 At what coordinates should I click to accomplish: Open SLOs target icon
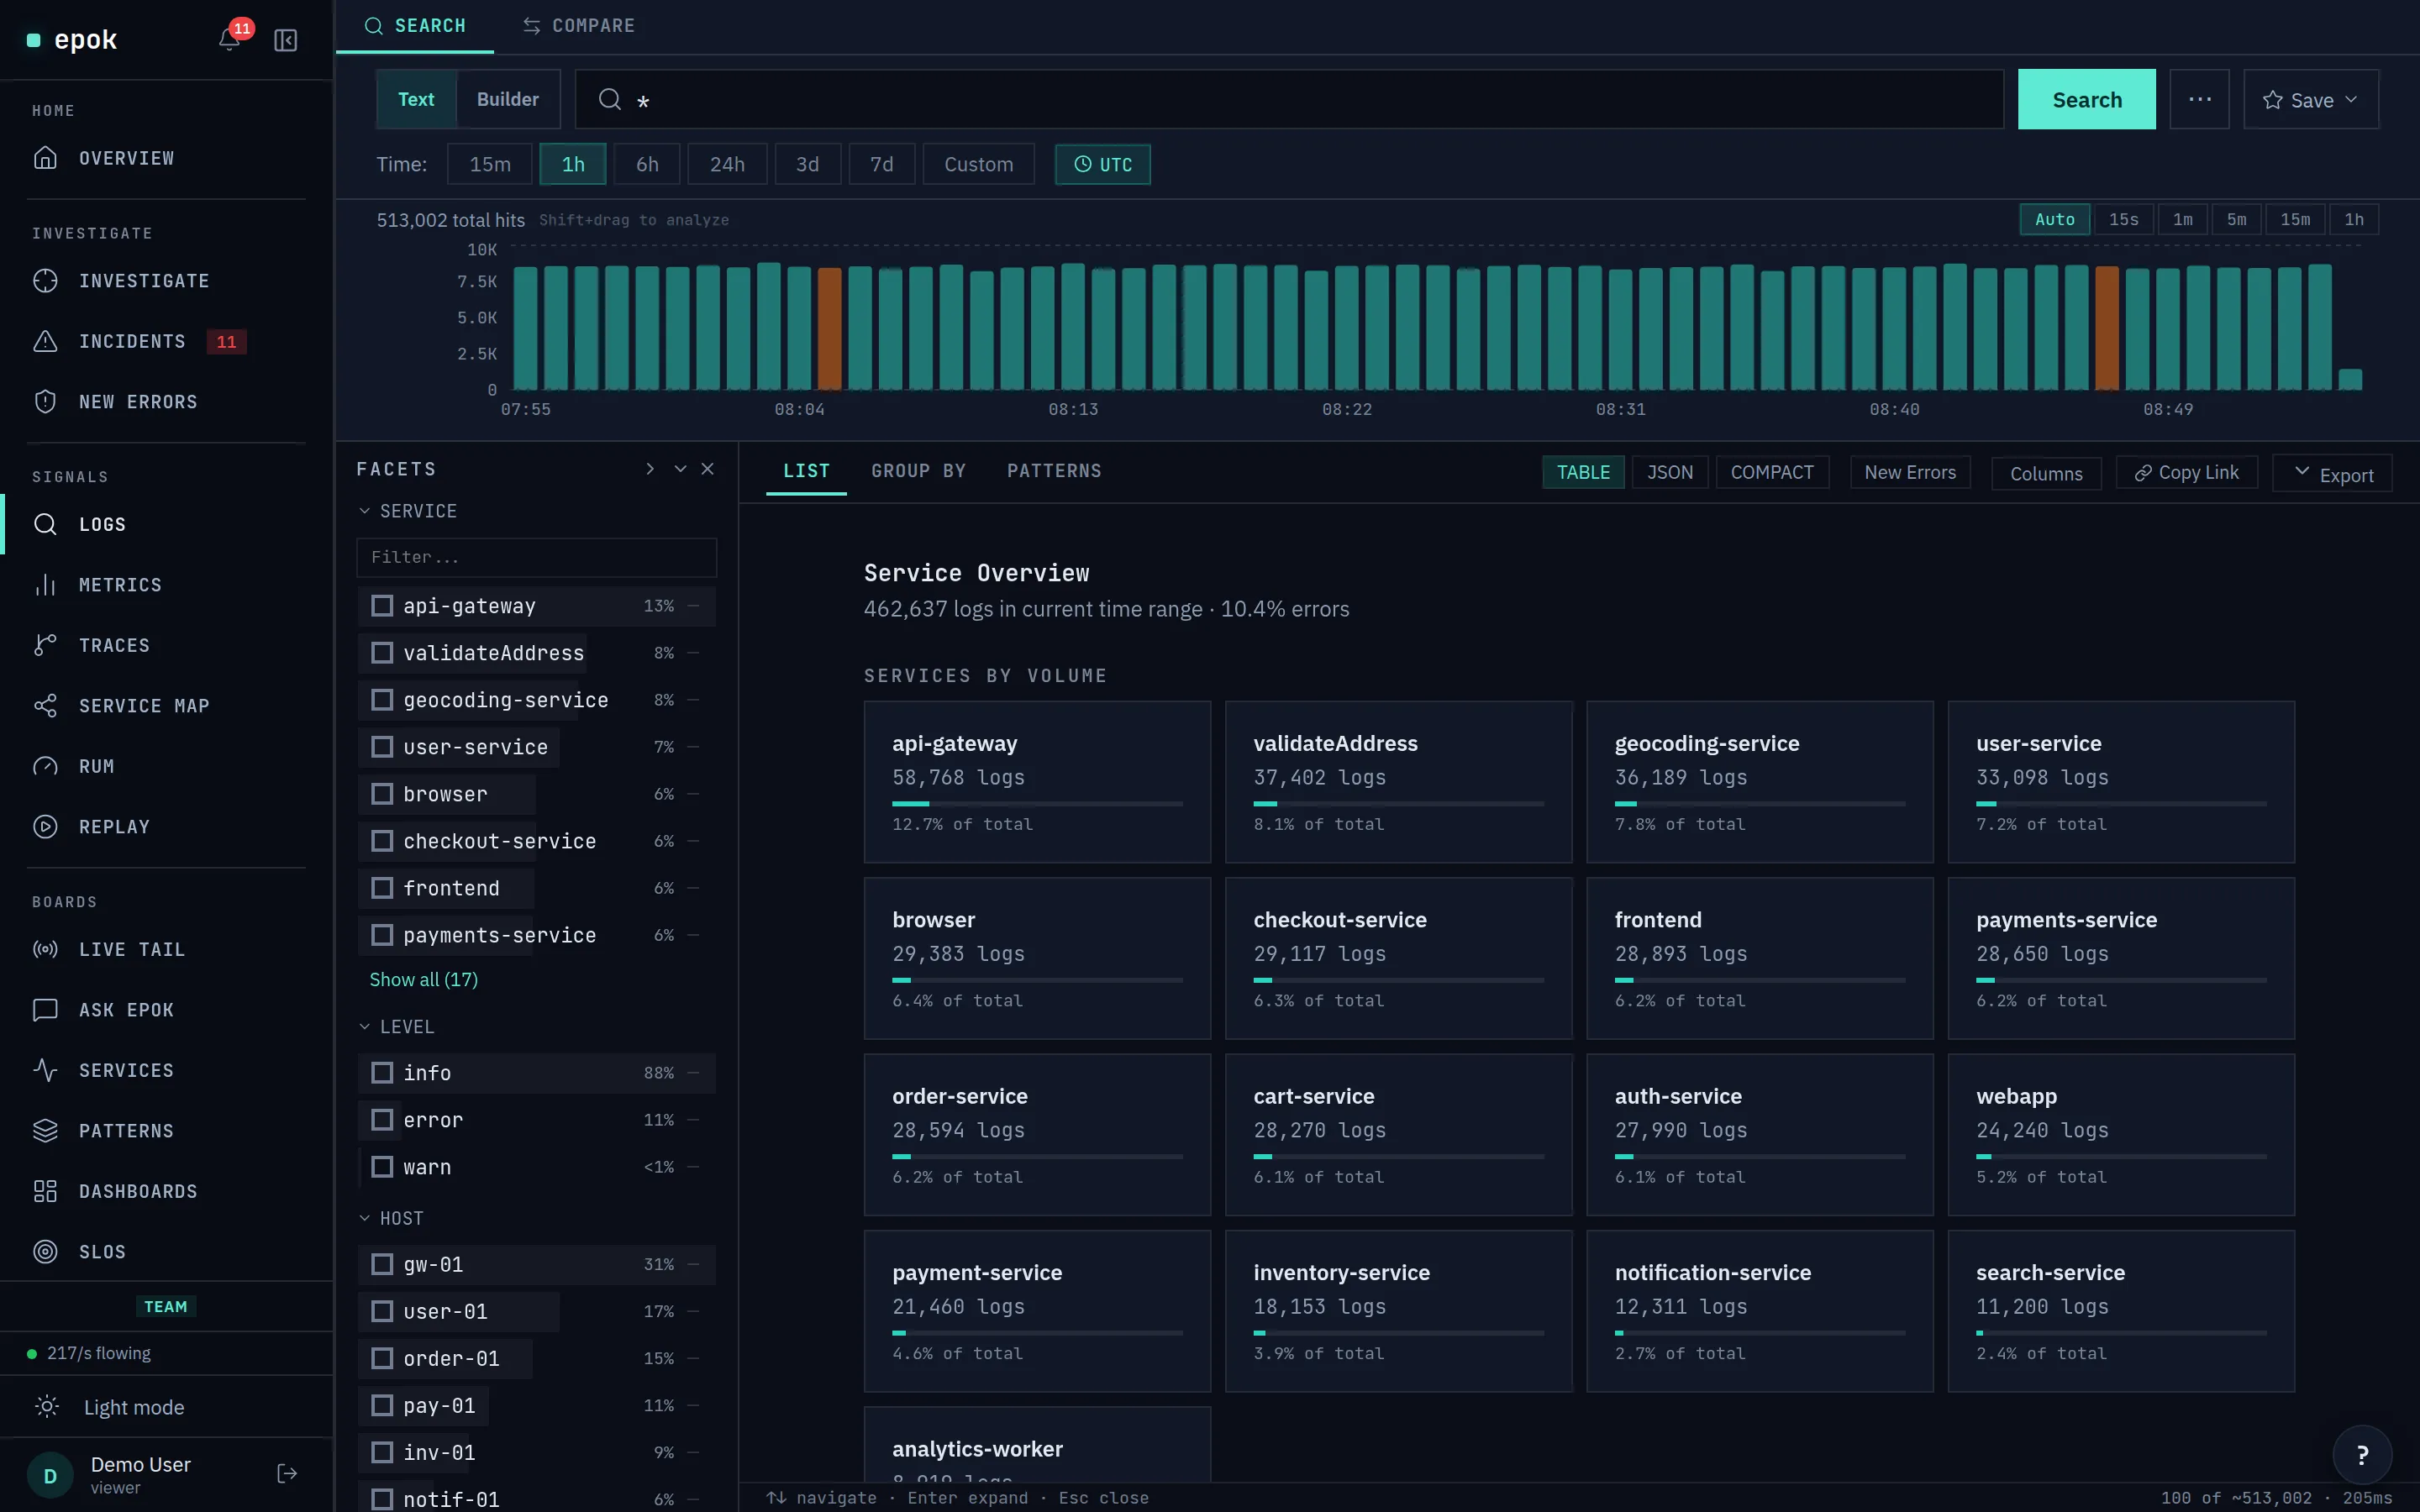click(45, 1252)
